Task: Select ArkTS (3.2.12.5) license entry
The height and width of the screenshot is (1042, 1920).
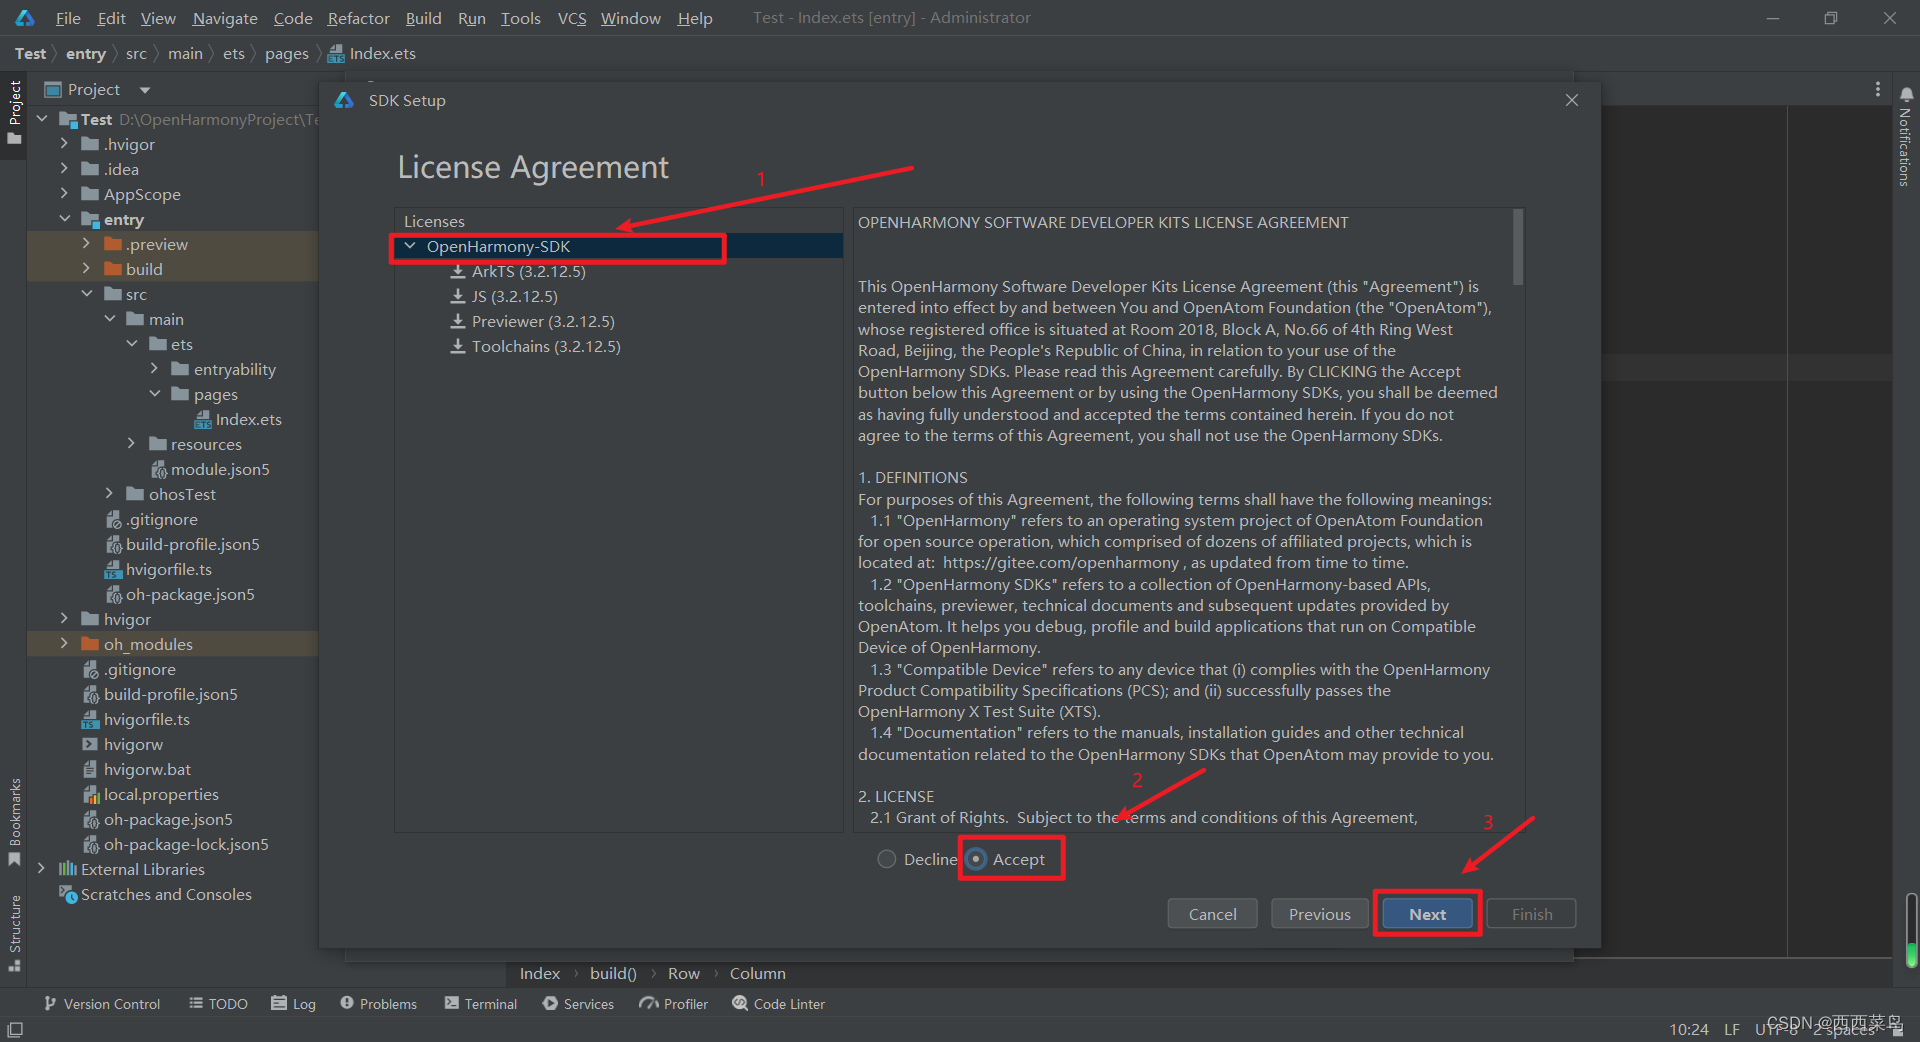Action: click(x=529, y=271)
